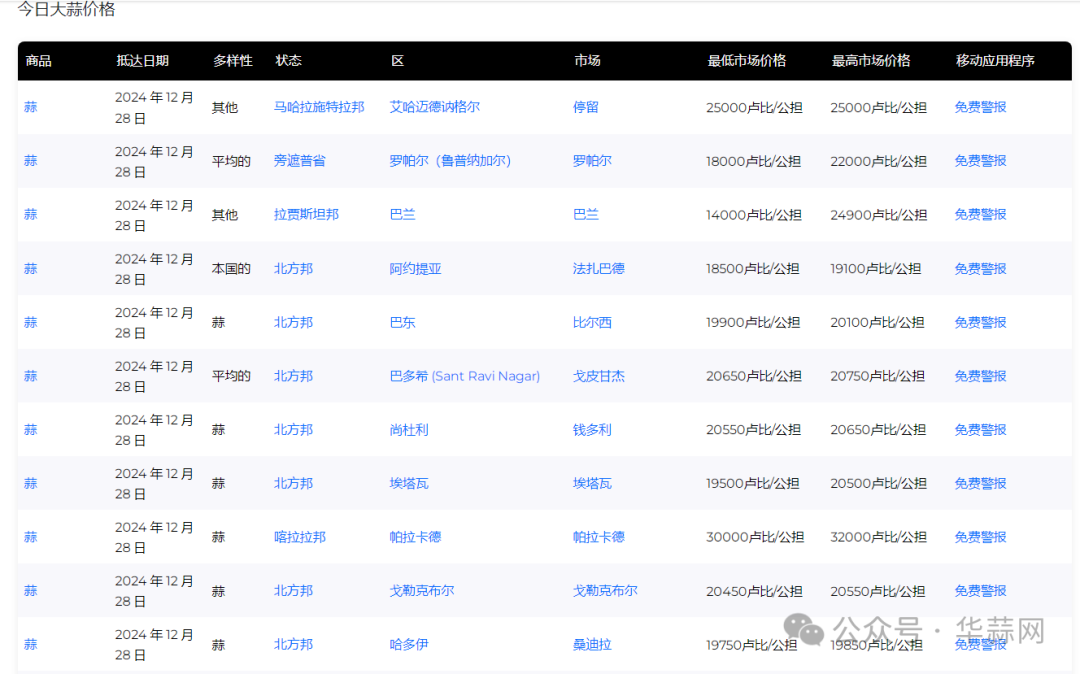Screen dimensions: 1080x674
Task: Select the 20750卢比/公担 price cell
Action: (877, 376)
